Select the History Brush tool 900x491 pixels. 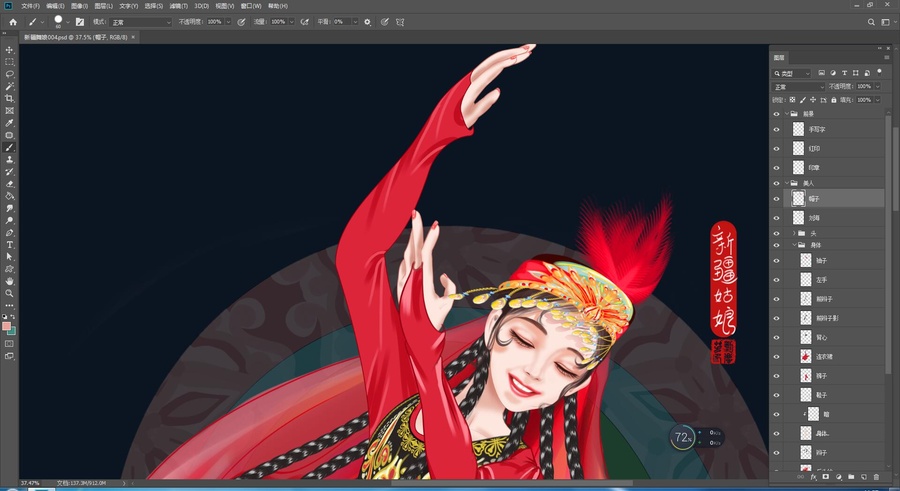pos(9,172)
